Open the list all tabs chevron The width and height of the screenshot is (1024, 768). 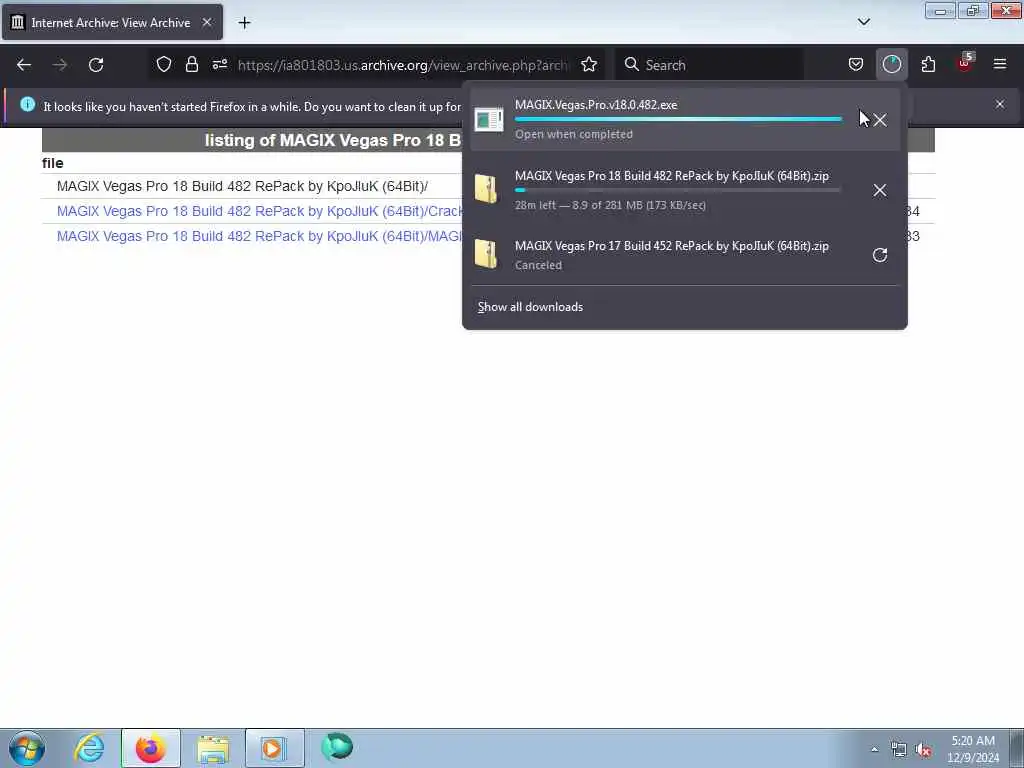pos(863,22)
